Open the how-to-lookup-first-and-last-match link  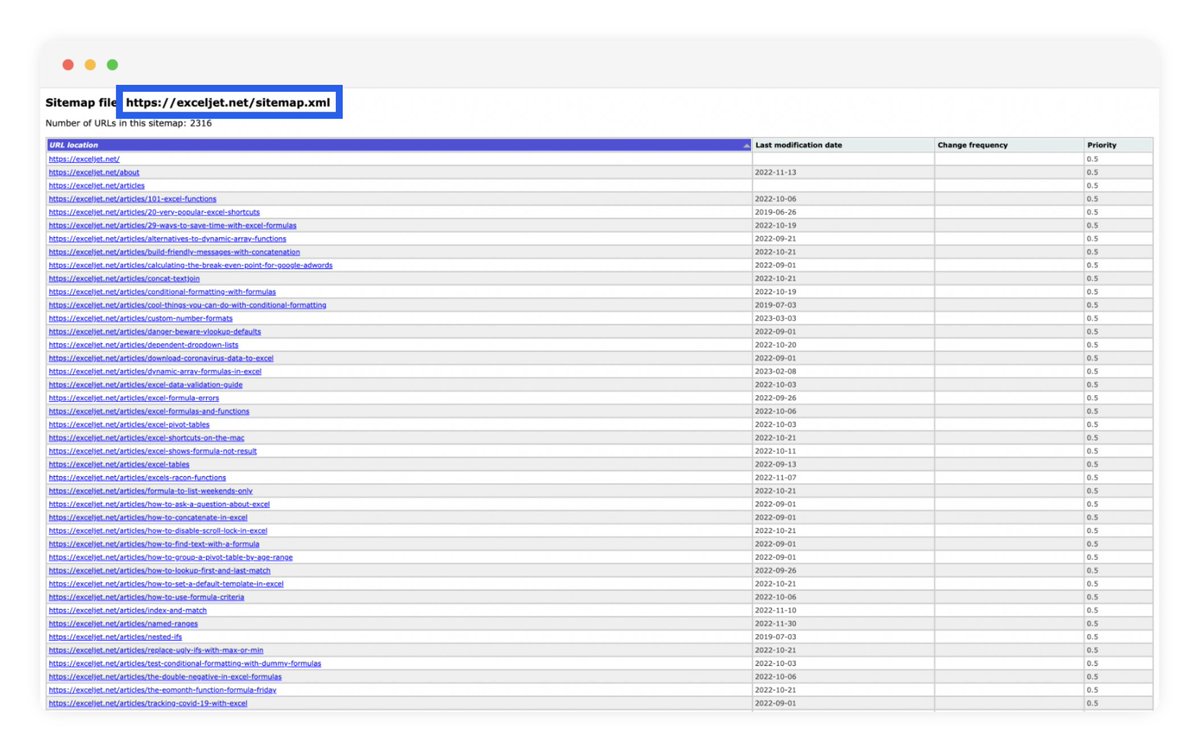159,571
